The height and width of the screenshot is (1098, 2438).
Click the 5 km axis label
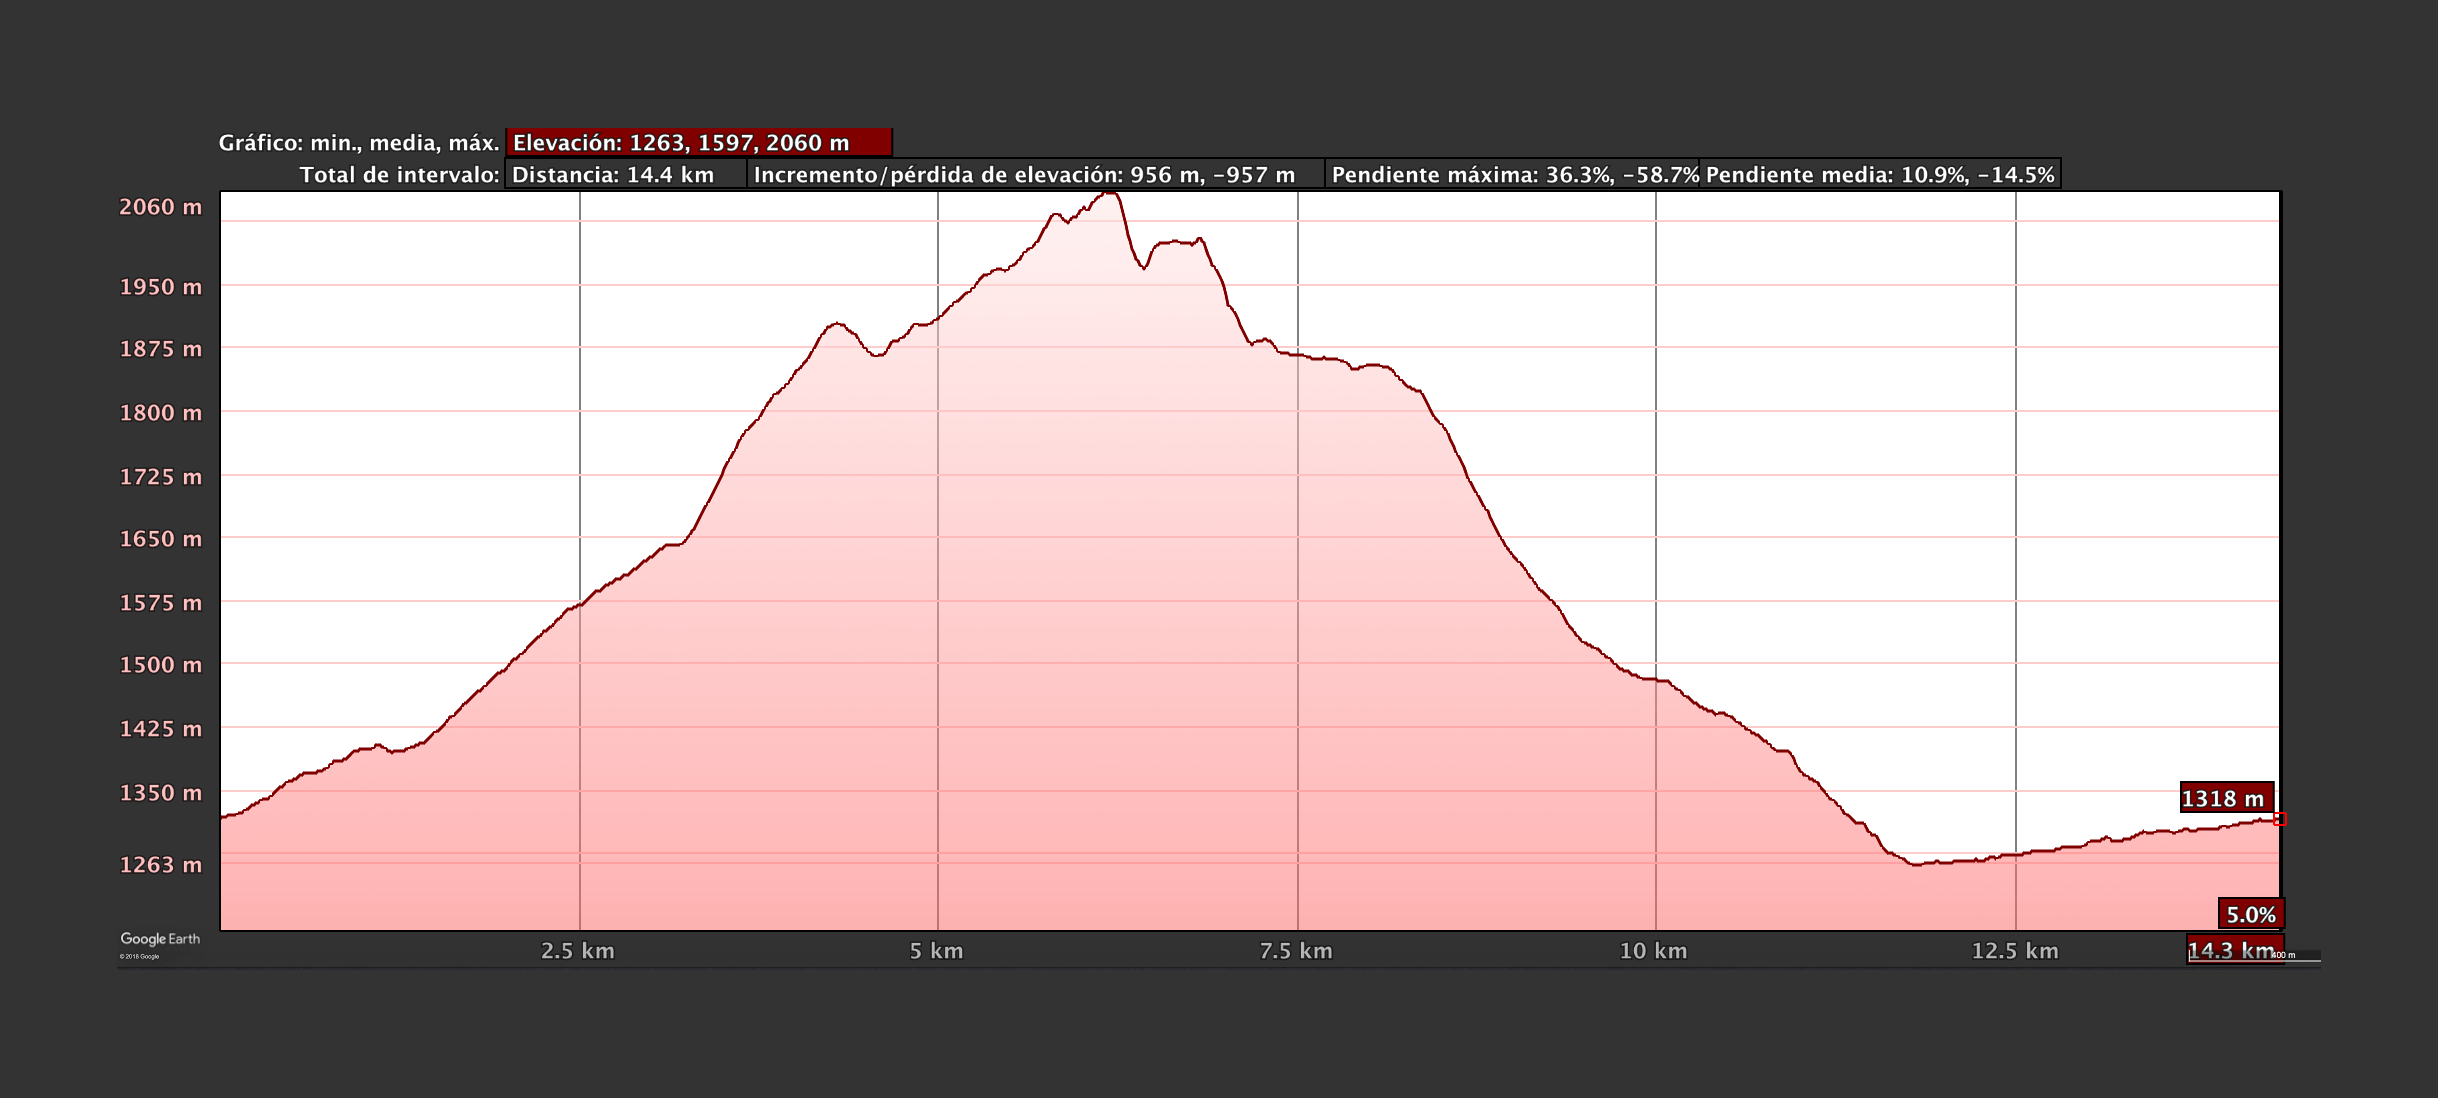pyautogui.click(x=936, y=951)
